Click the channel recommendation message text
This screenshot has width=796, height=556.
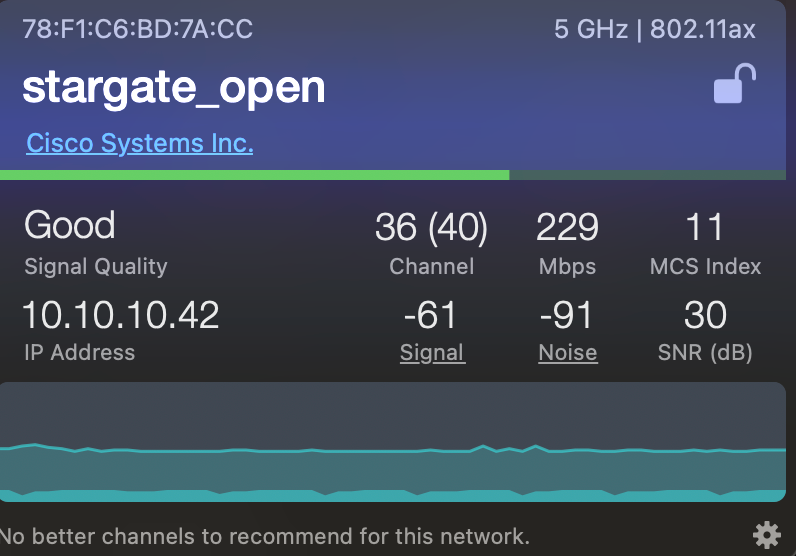coord(265,536)
